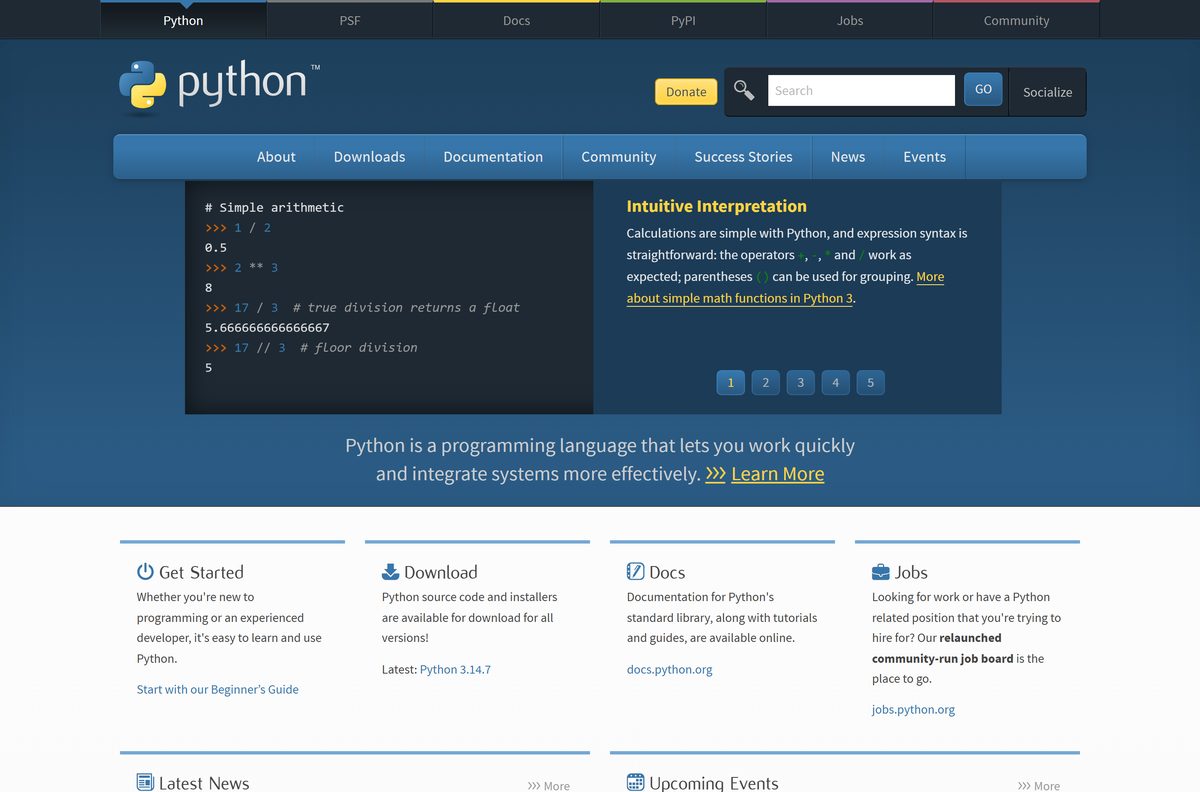The image size is (1200, 792).
Task: Show slide 4 of the code carousel
Action: point(836,382)
